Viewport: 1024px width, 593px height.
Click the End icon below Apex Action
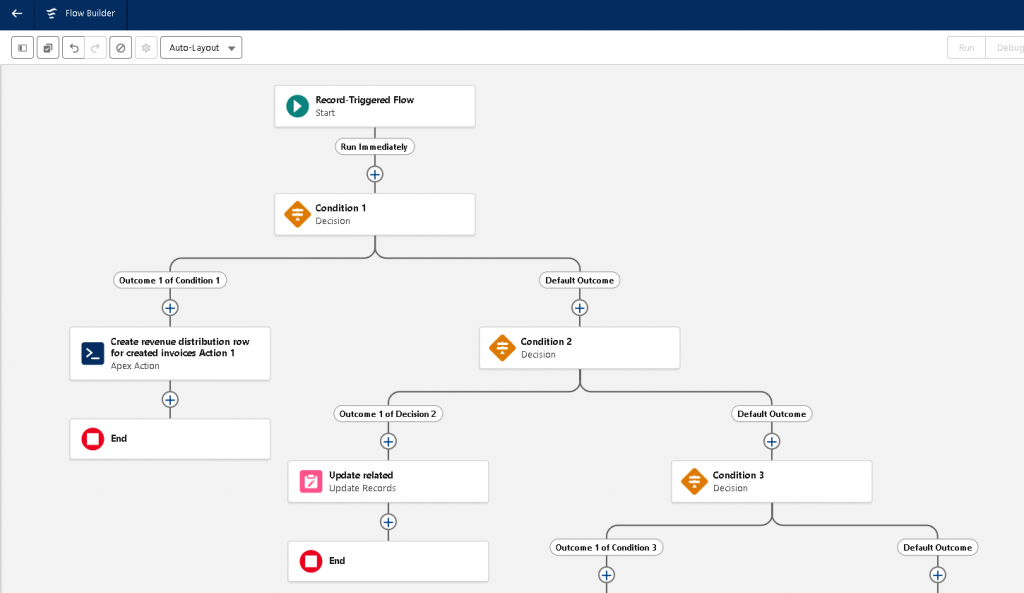click(93, 439)
